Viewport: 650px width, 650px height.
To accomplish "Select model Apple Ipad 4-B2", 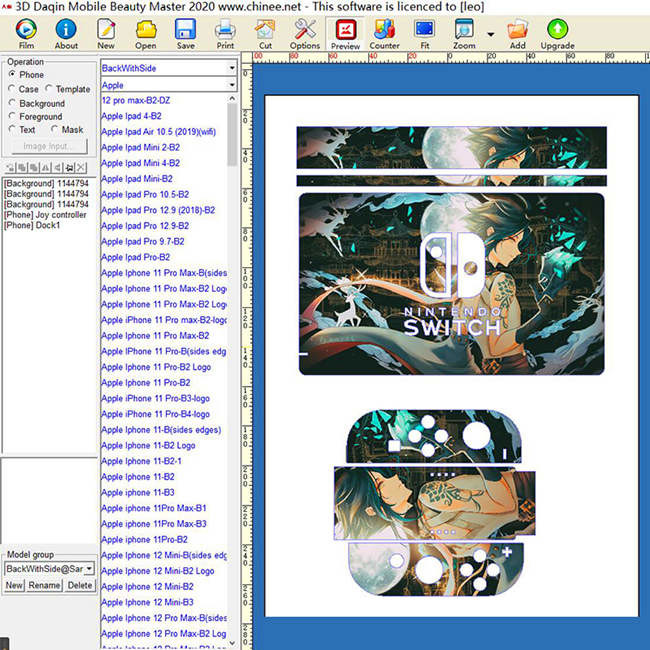I will 131,116.
